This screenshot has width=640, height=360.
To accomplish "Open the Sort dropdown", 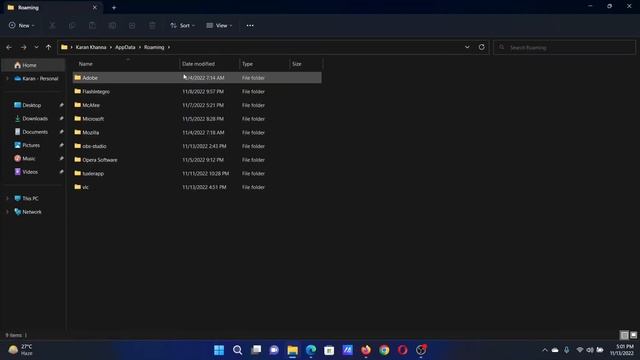I will 182,25.
